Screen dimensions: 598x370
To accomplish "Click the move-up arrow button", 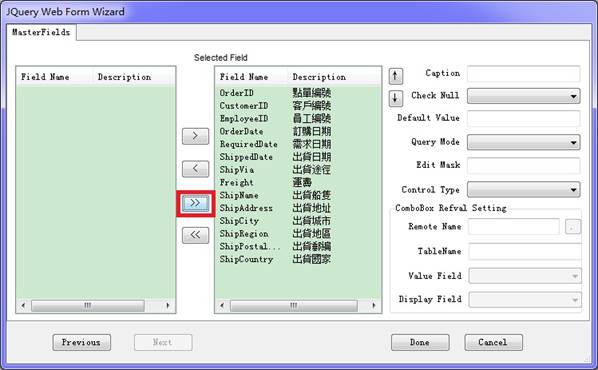I will pos(395,76).
